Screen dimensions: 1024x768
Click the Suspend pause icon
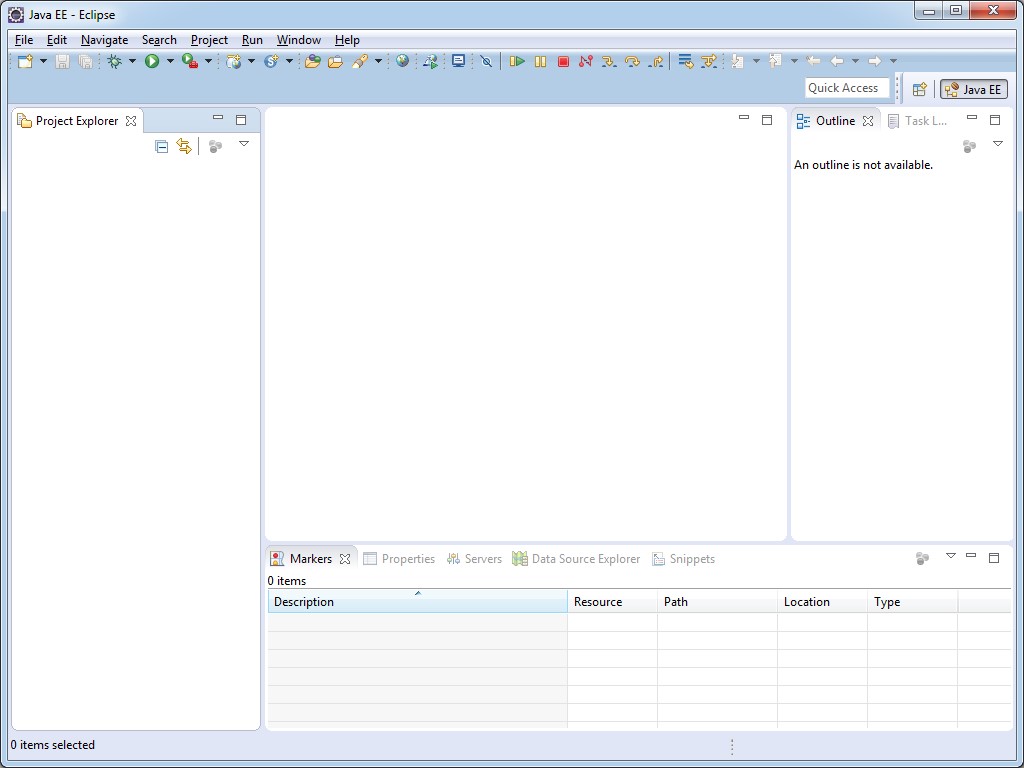click(540, 61)
